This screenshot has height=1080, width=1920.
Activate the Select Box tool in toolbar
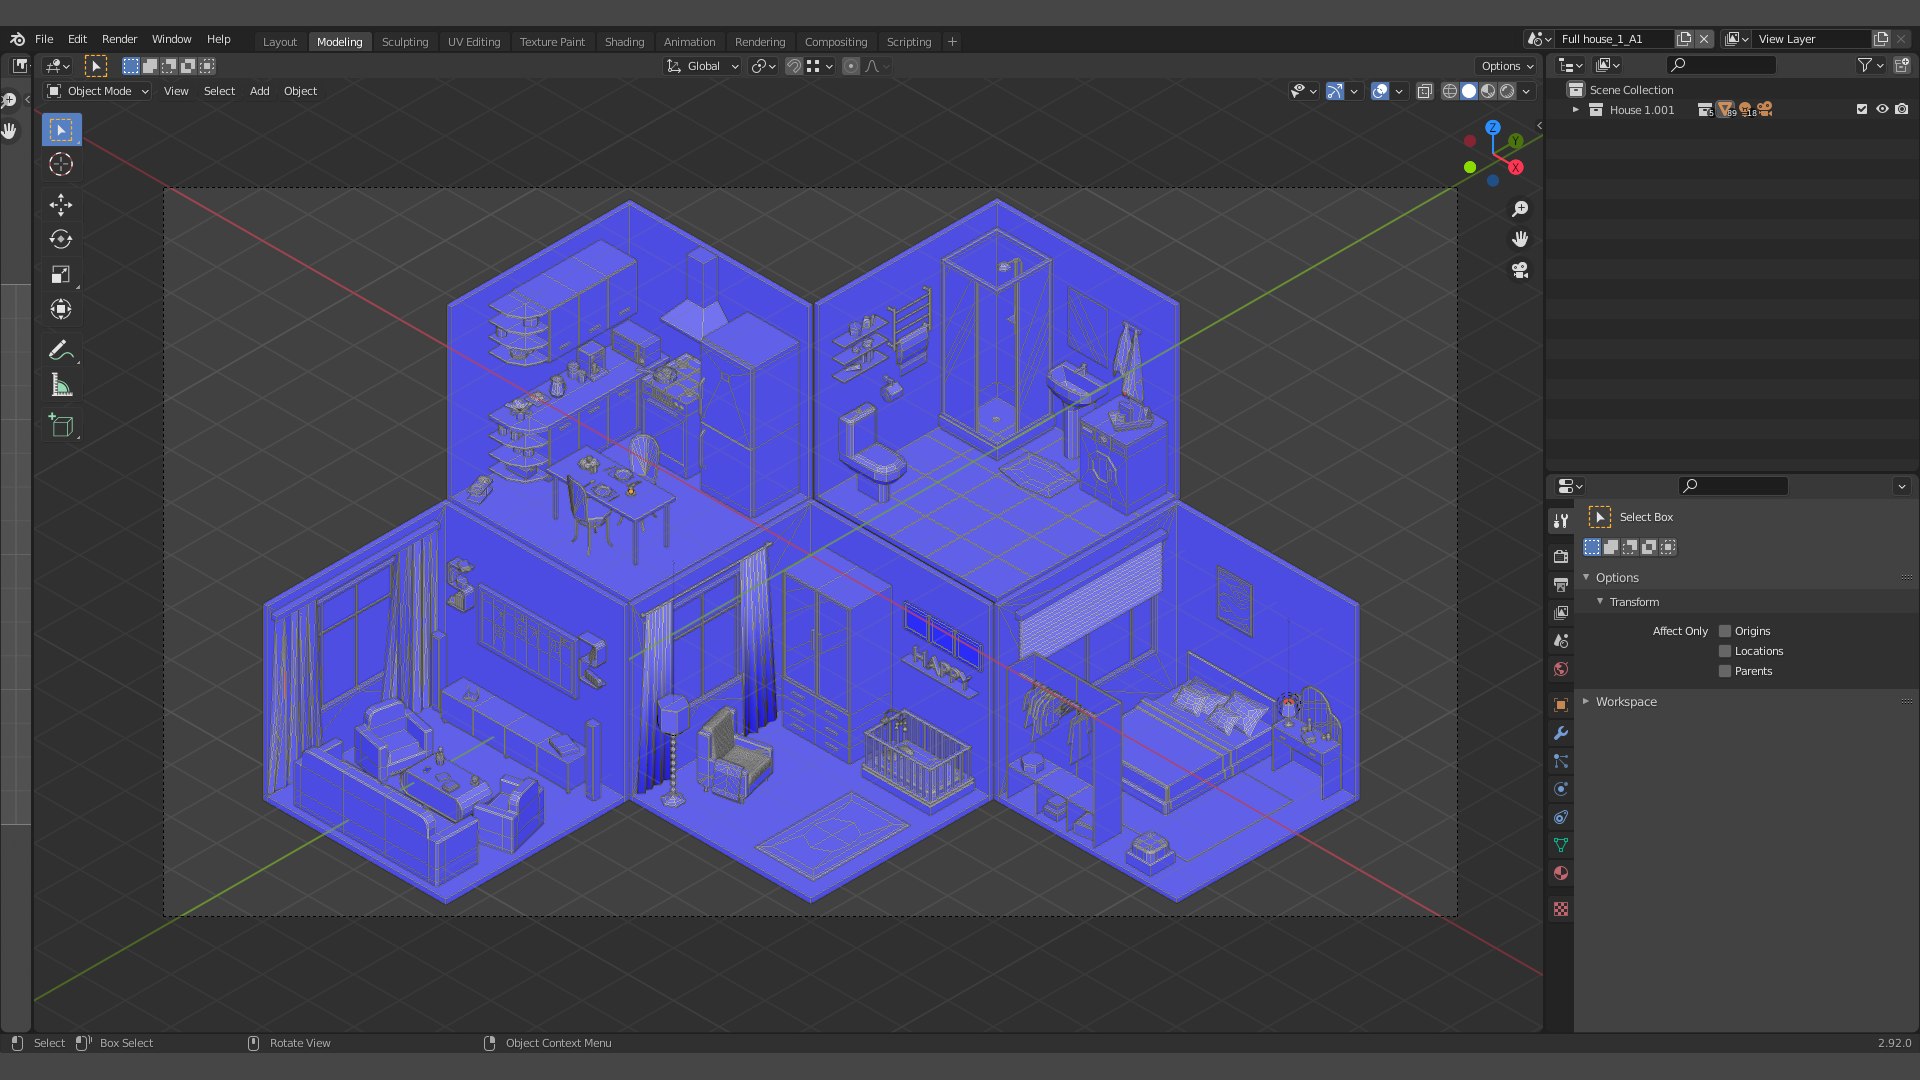click(61, 130)
